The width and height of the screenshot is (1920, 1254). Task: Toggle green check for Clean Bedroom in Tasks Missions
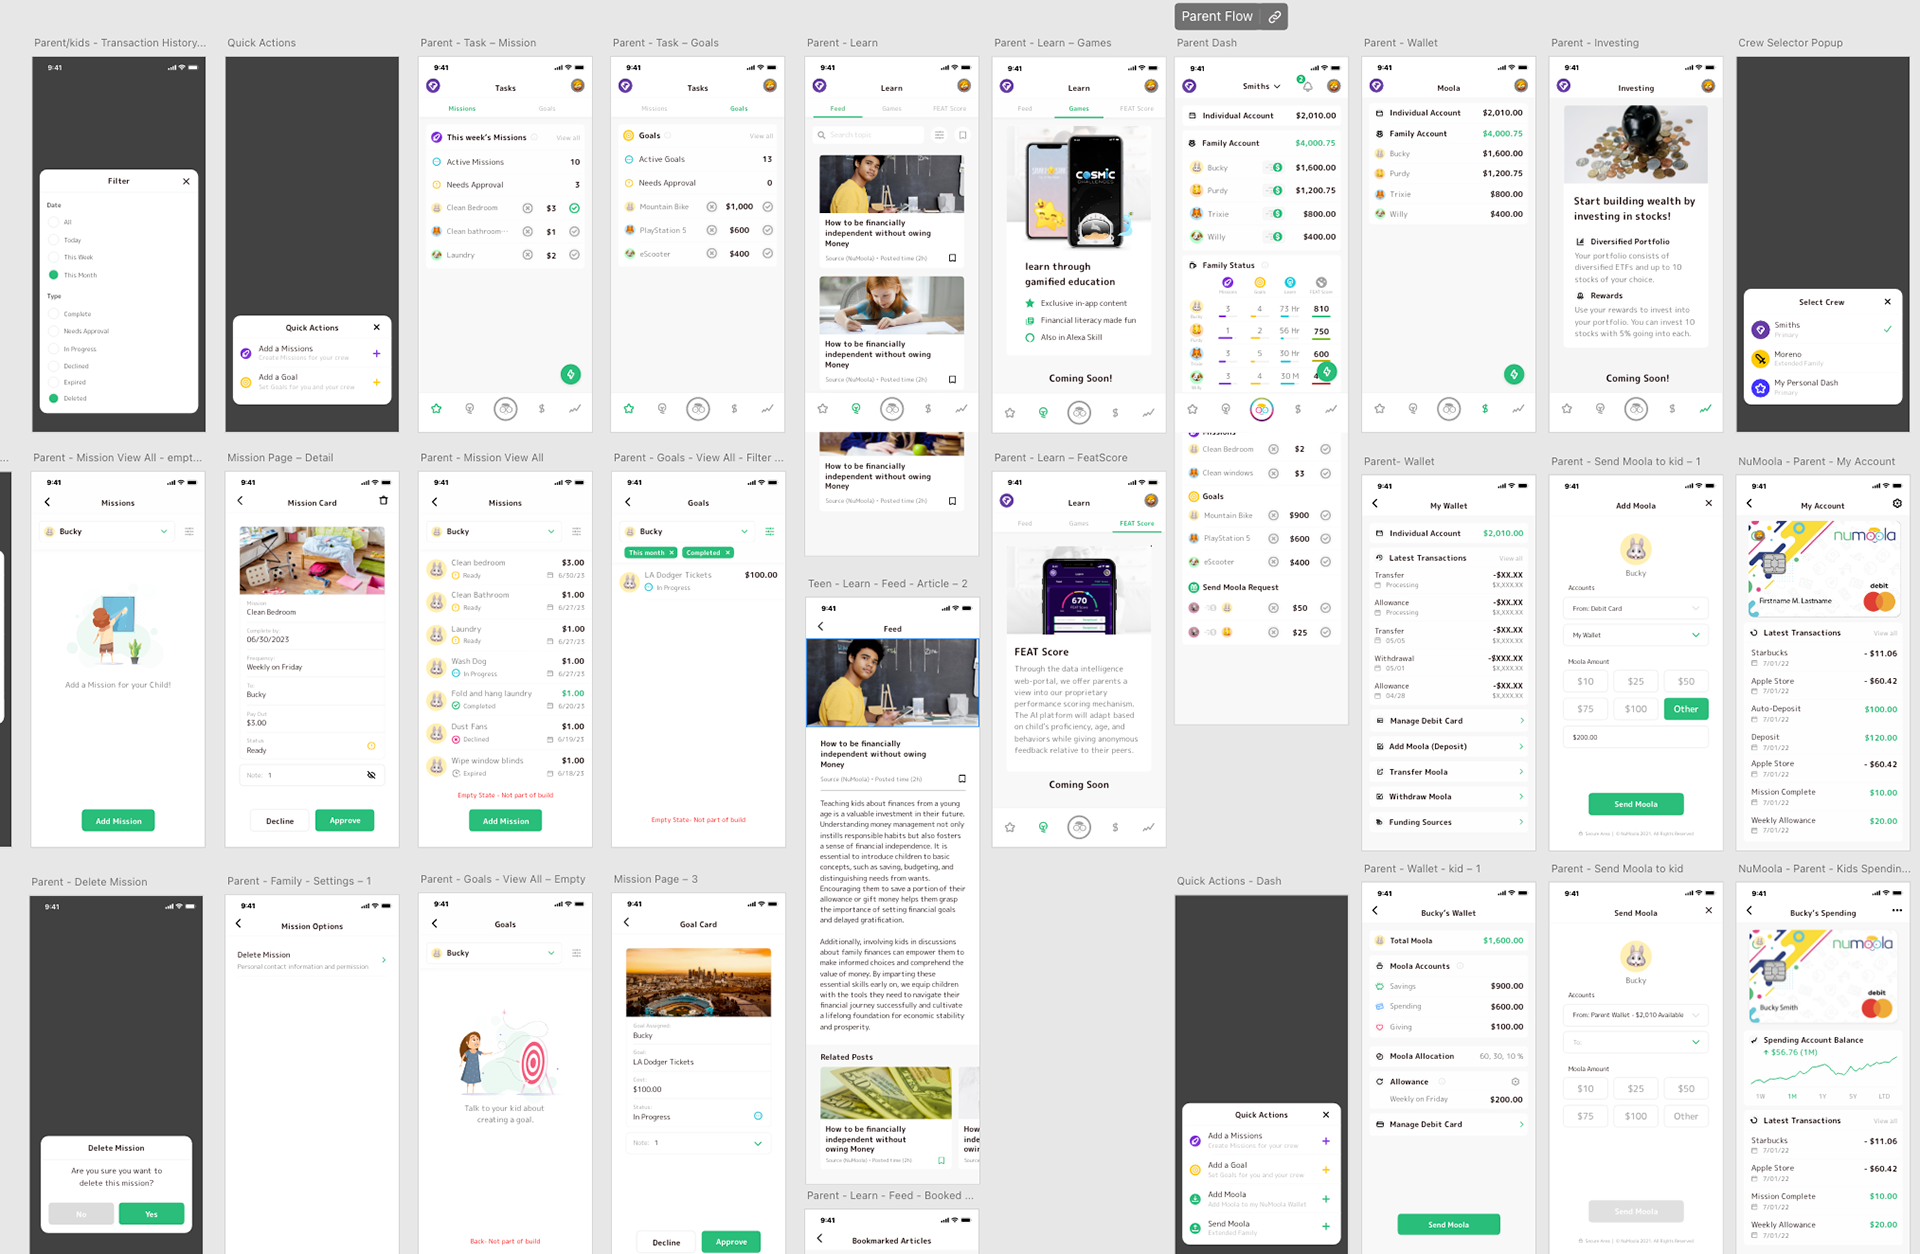(575, 208)
